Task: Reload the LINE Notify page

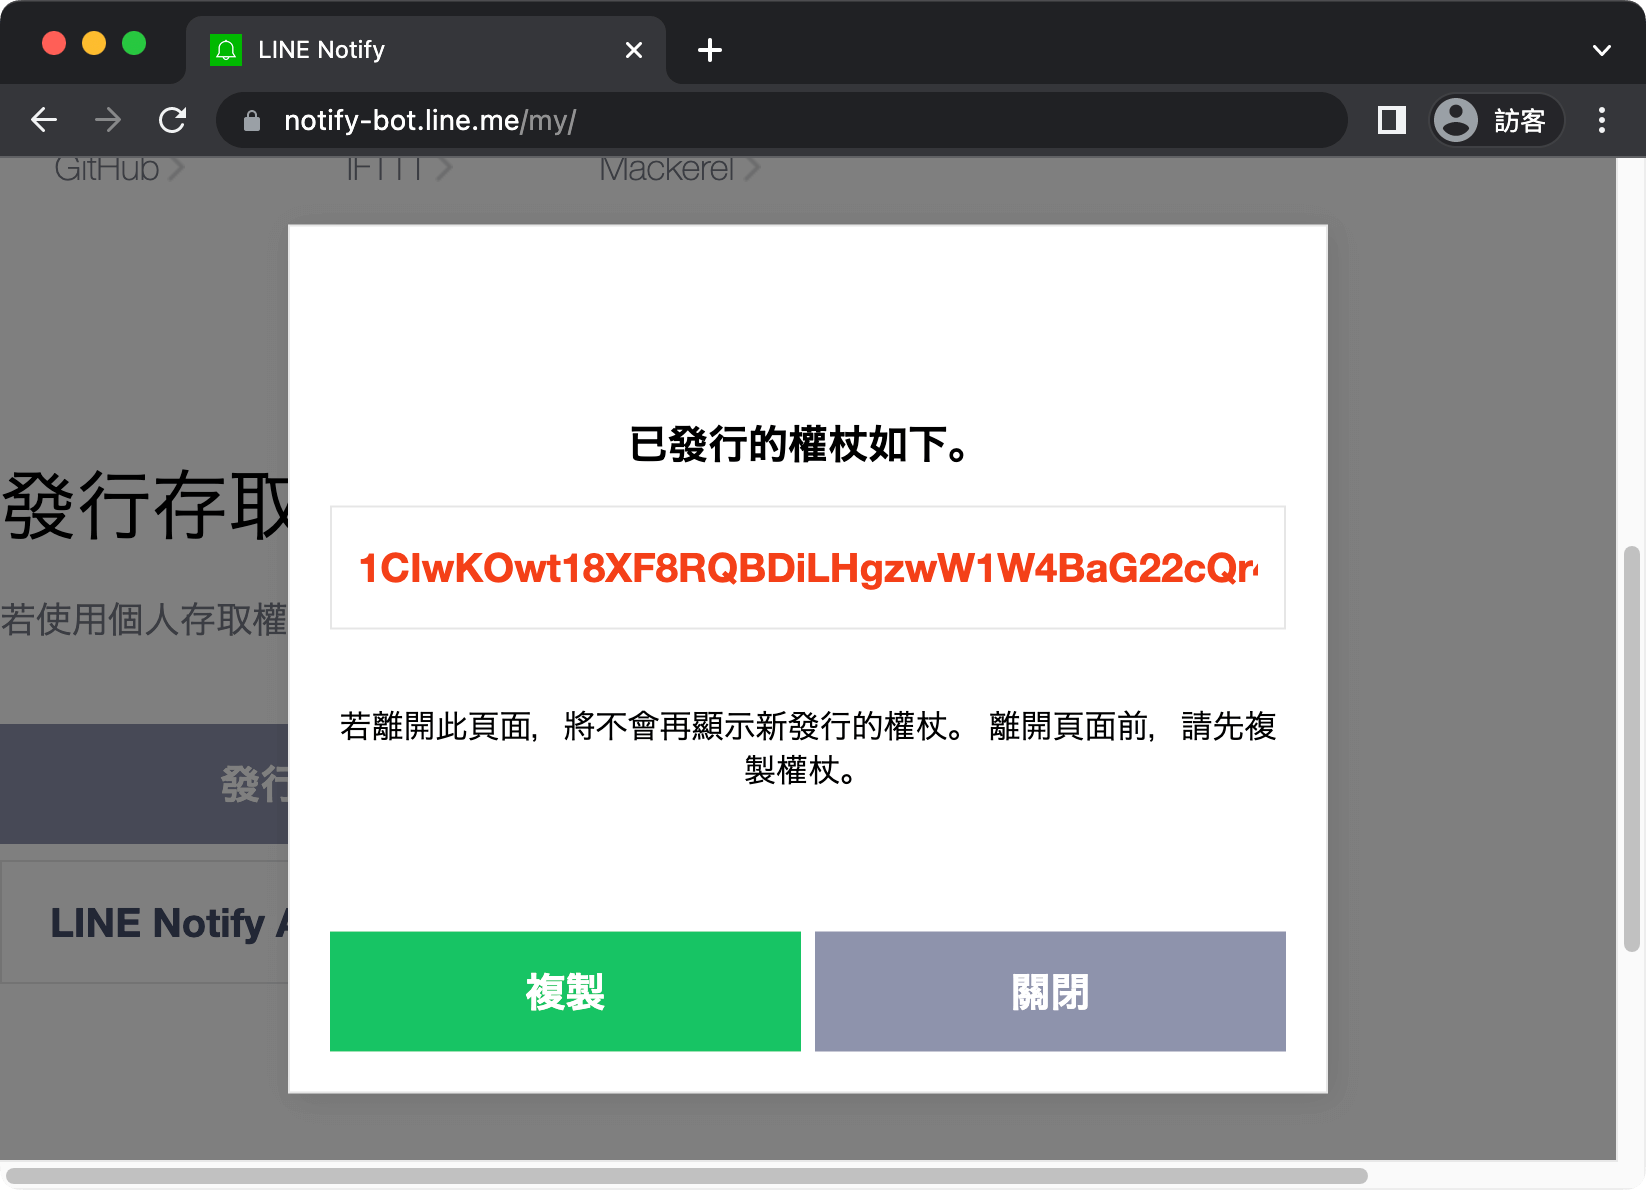Action: click(173, 120)
